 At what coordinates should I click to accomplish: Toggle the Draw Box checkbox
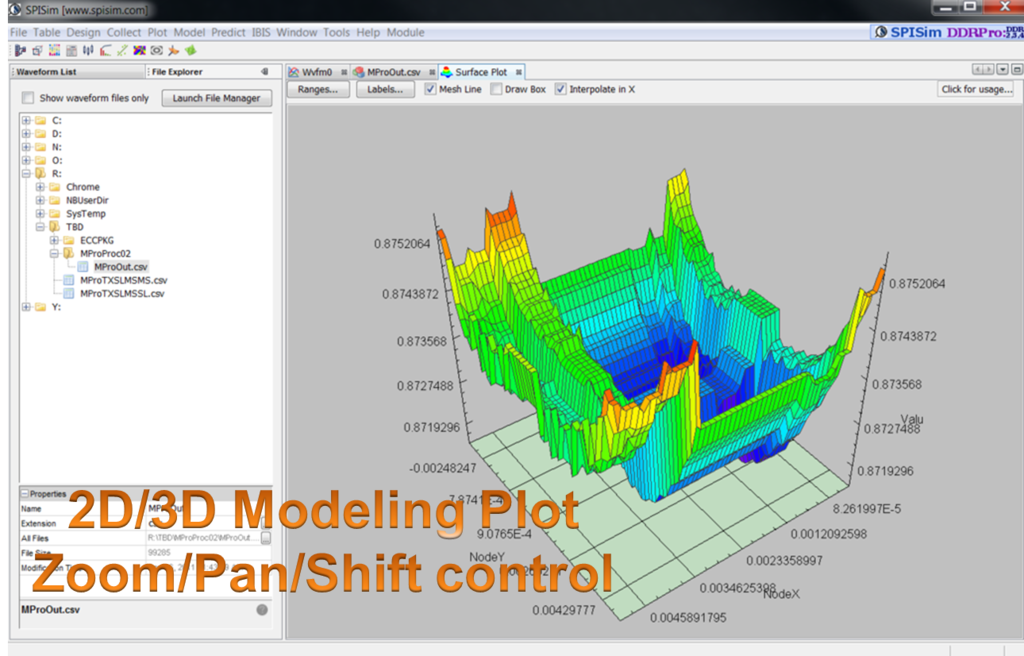pos(496,89)
